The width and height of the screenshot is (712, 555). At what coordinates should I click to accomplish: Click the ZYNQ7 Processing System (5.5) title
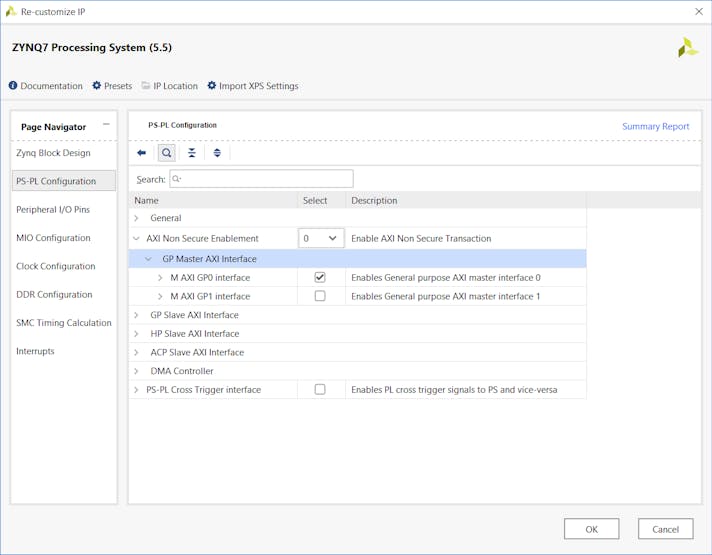92,48
